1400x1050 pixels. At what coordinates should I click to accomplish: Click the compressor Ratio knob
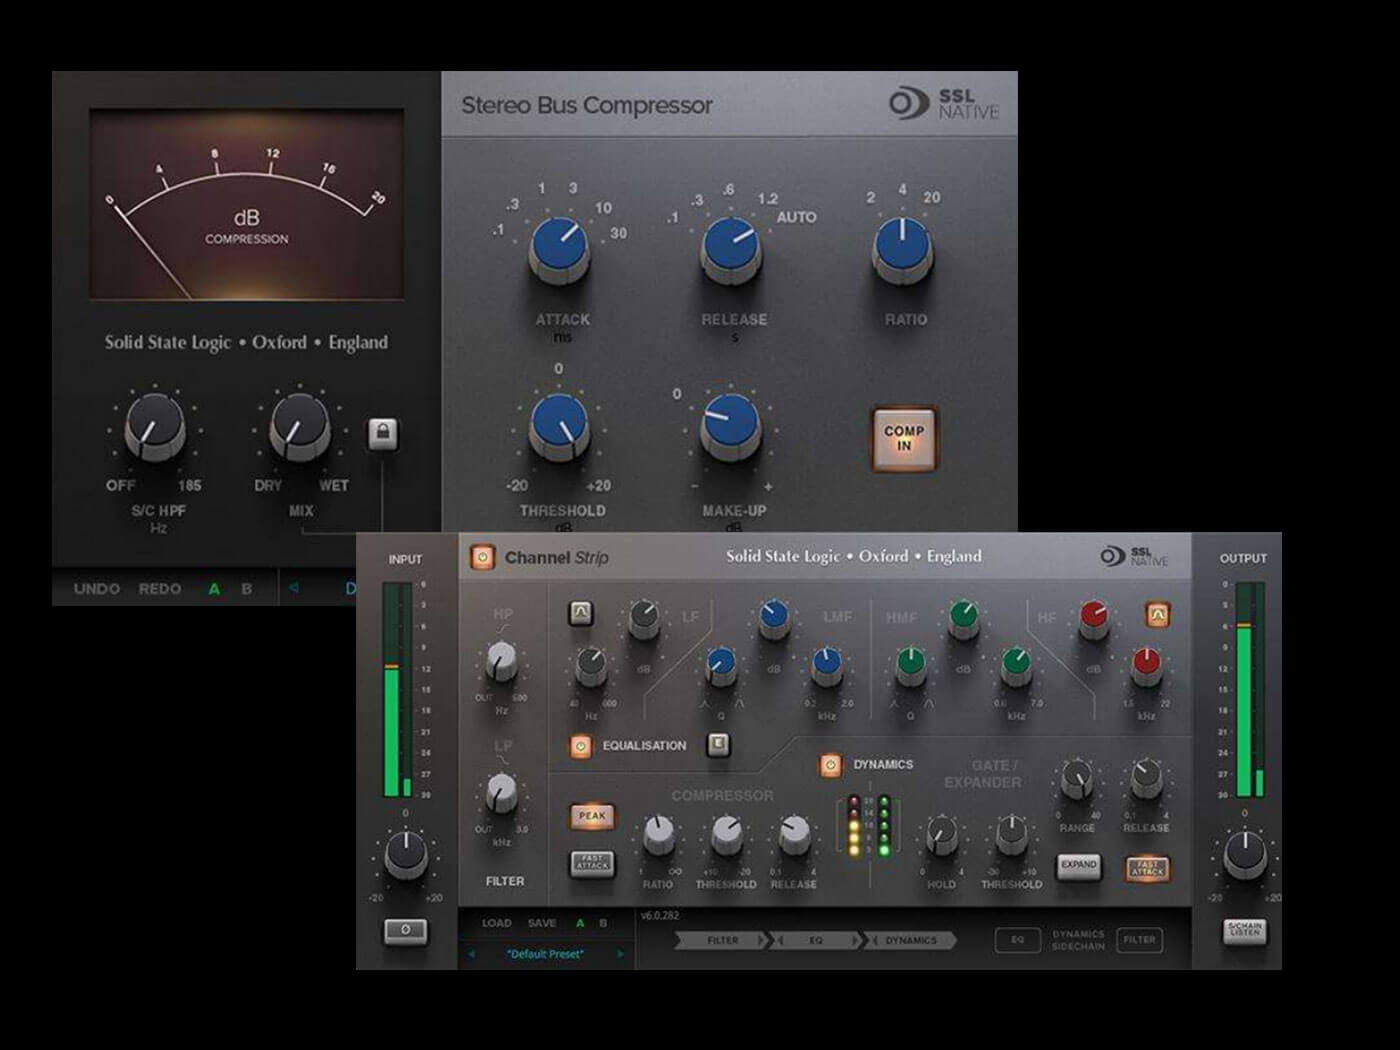tap(657, 835)
